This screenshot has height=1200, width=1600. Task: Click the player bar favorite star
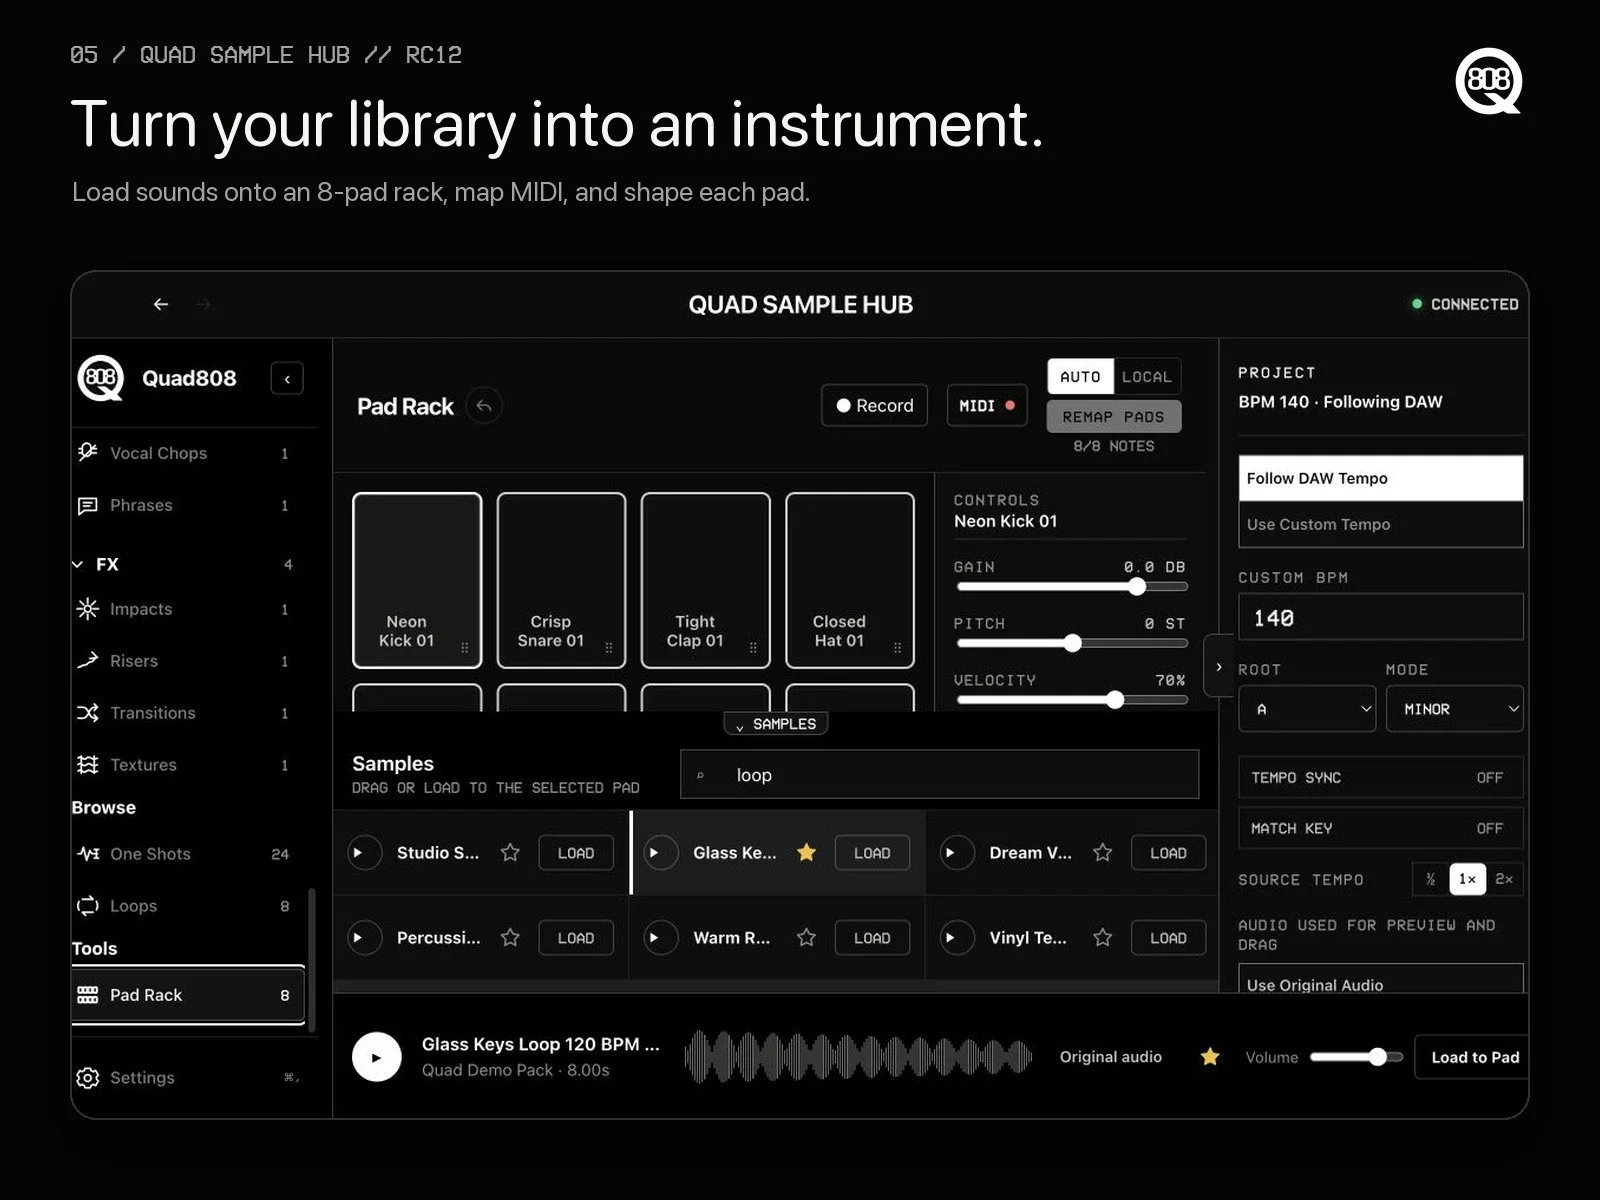[x=1210, y=1057]
